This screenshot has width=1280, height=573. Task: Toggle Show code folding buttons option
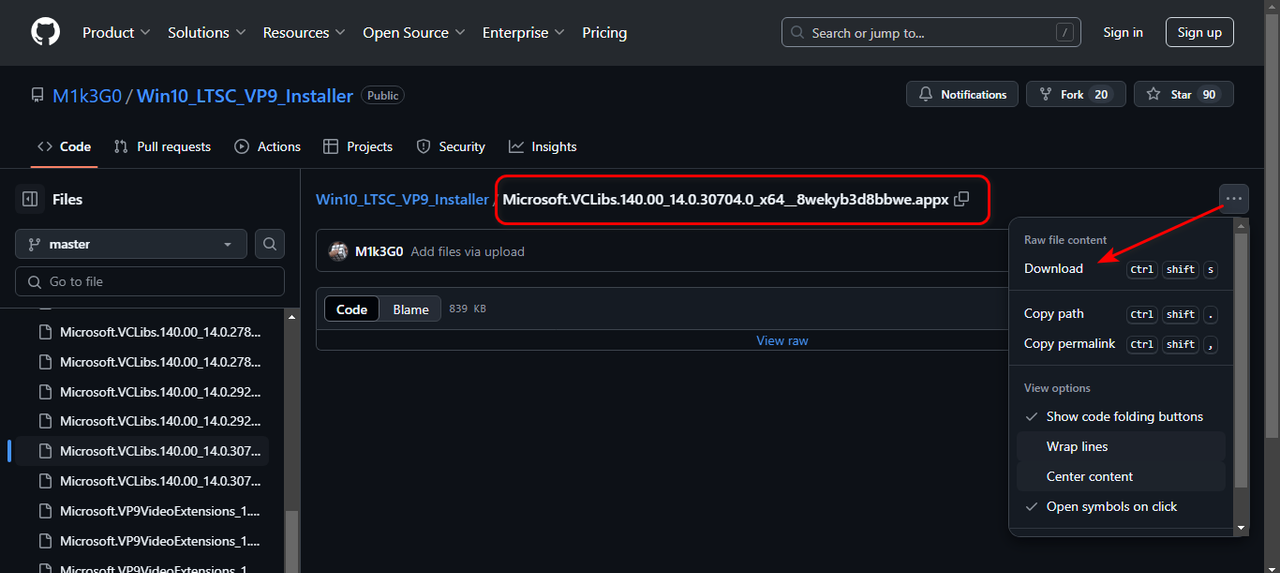click(x=1121, y=417)
